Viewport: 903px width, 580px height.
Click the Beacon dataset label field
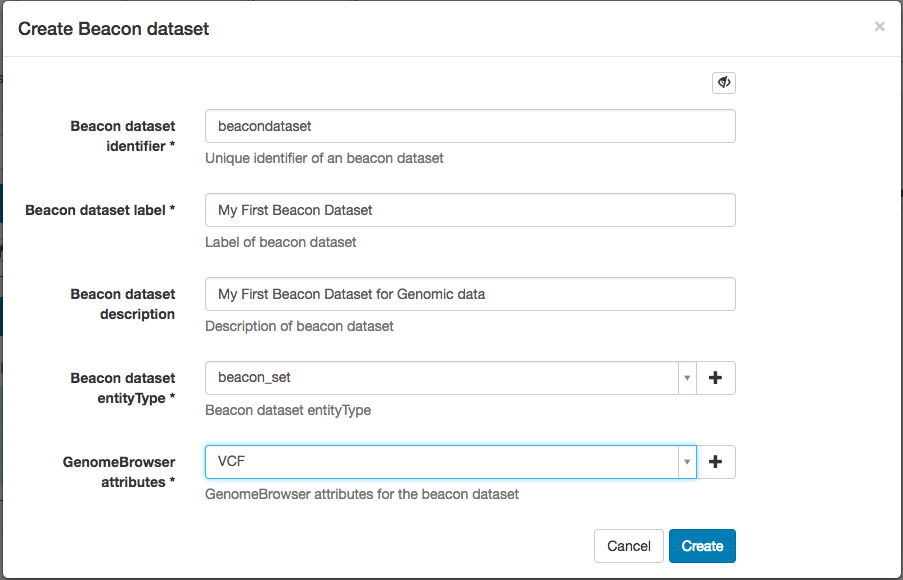[470, 210]
